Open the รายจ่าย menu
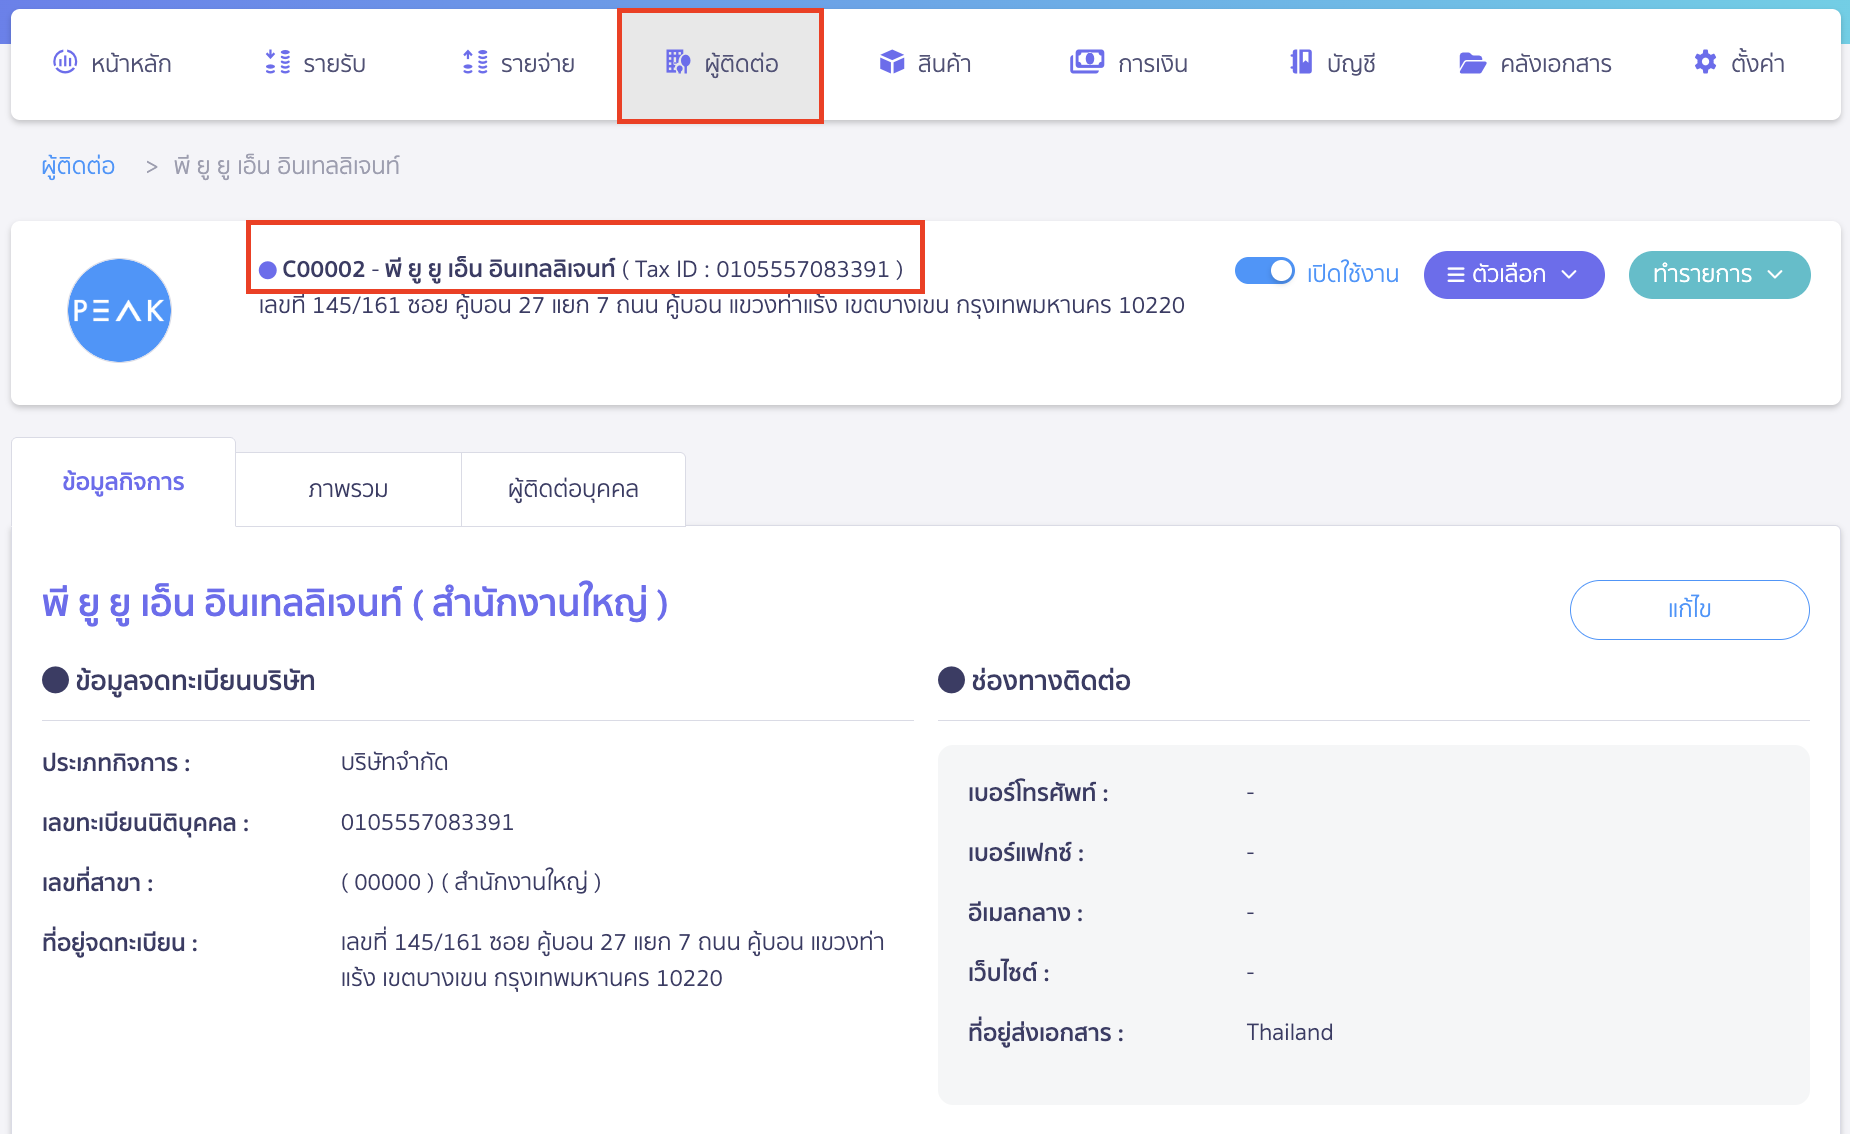This screenshot has height=1134, width=1850. pos(518,63)
